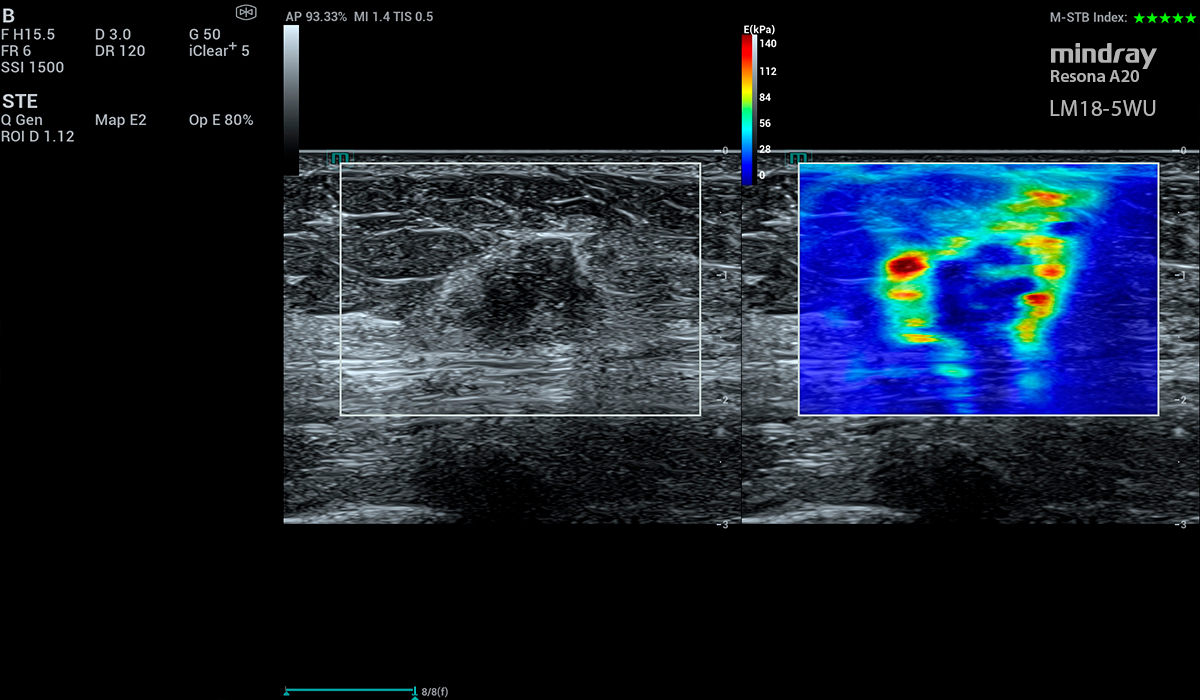Select the red stiff spot in elastogram
The width and height of the screenshot is (1200, 700).
click(906, 265)
